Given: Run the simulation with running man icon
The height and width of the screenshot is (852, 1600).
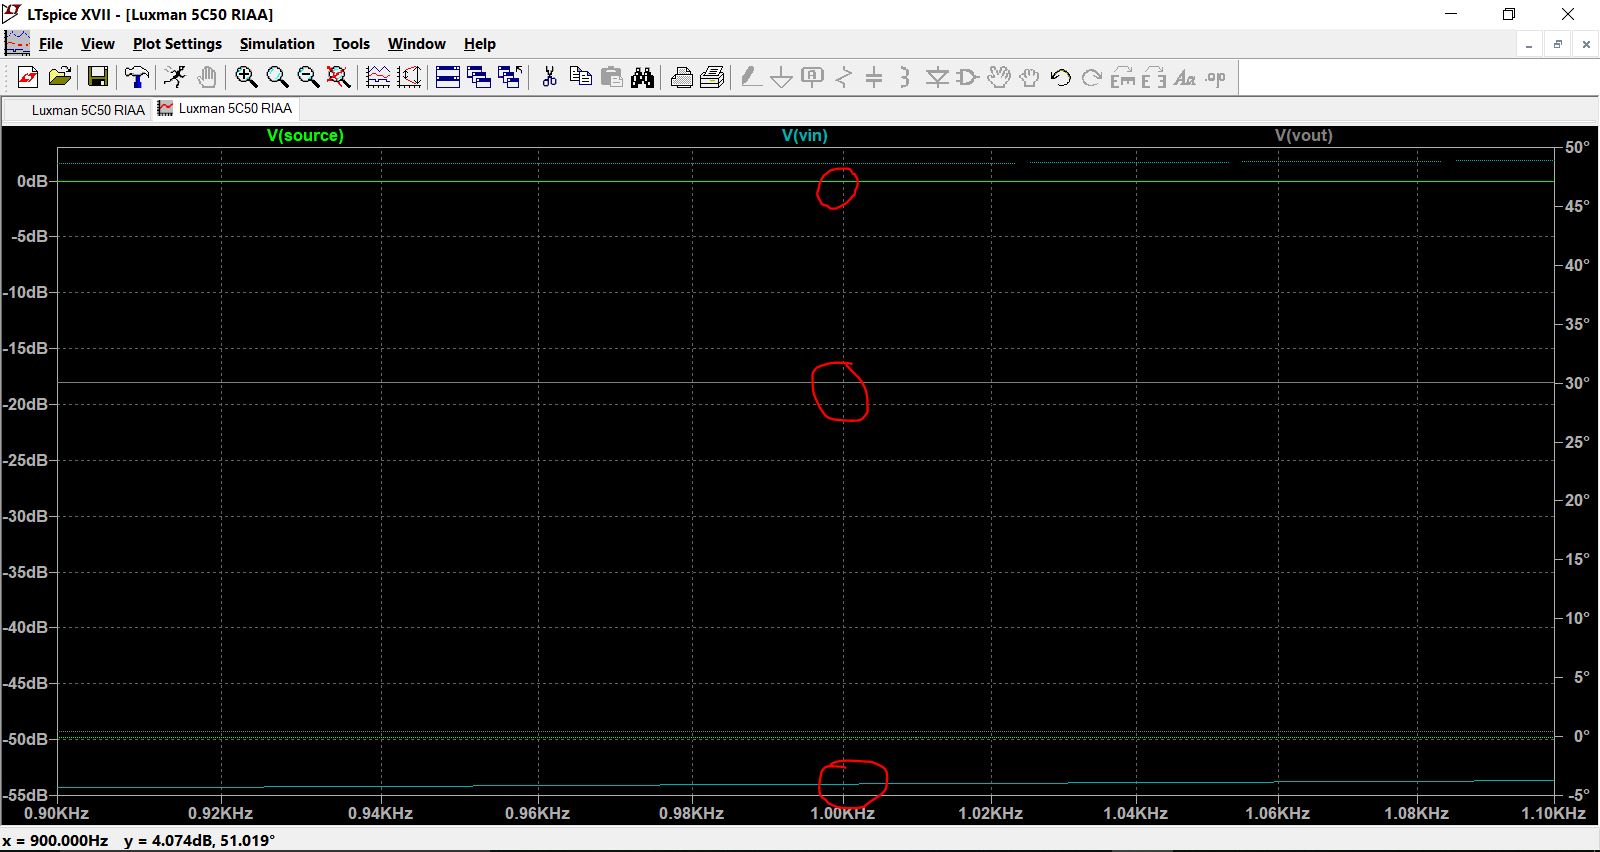Looking at the screenshot, I should click(x=175, y=77).
